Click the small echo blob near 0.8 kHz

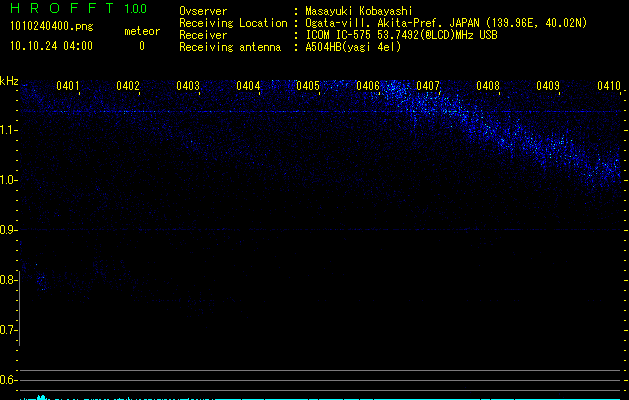pyautogui.click(x=42, y=282)
